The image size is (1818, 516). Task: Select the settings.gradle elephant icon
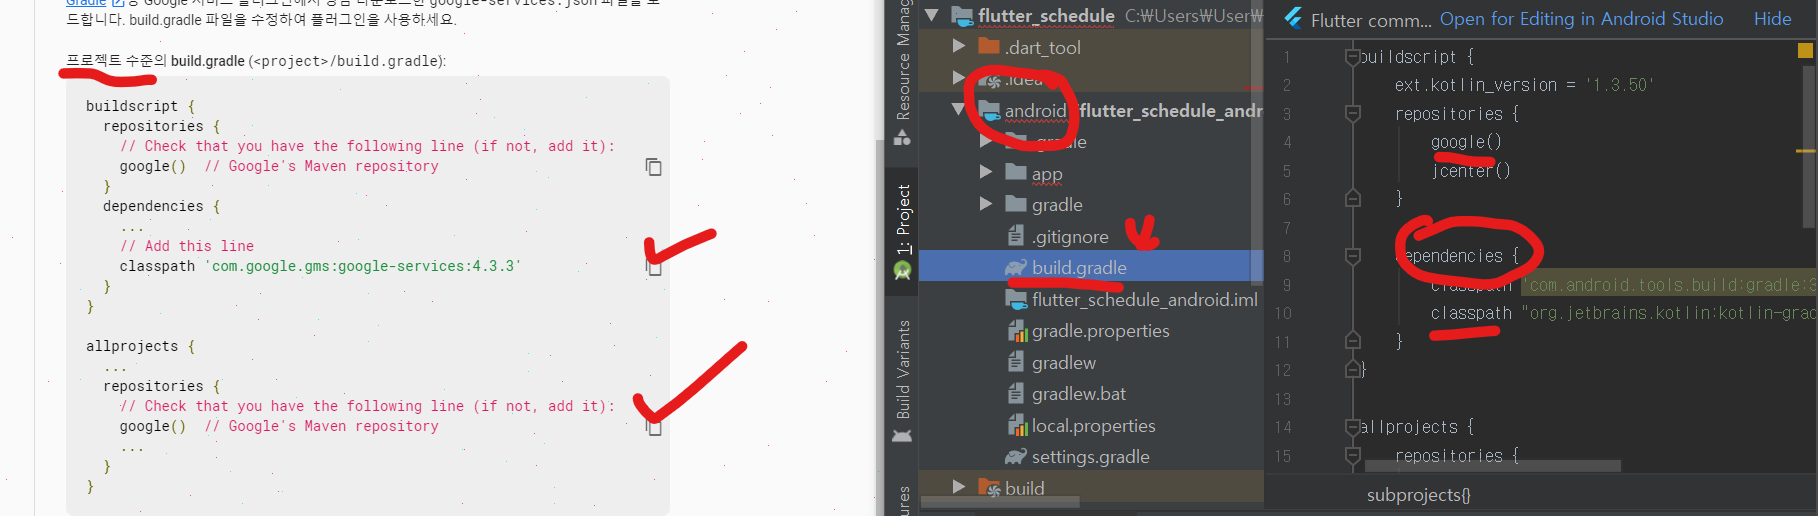[x=1016, y=456]
